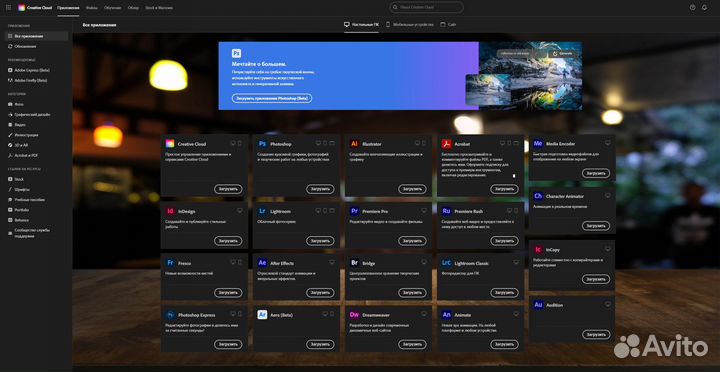
Task: Select the Настольные ПК platform tab
Action: [361, 25]
